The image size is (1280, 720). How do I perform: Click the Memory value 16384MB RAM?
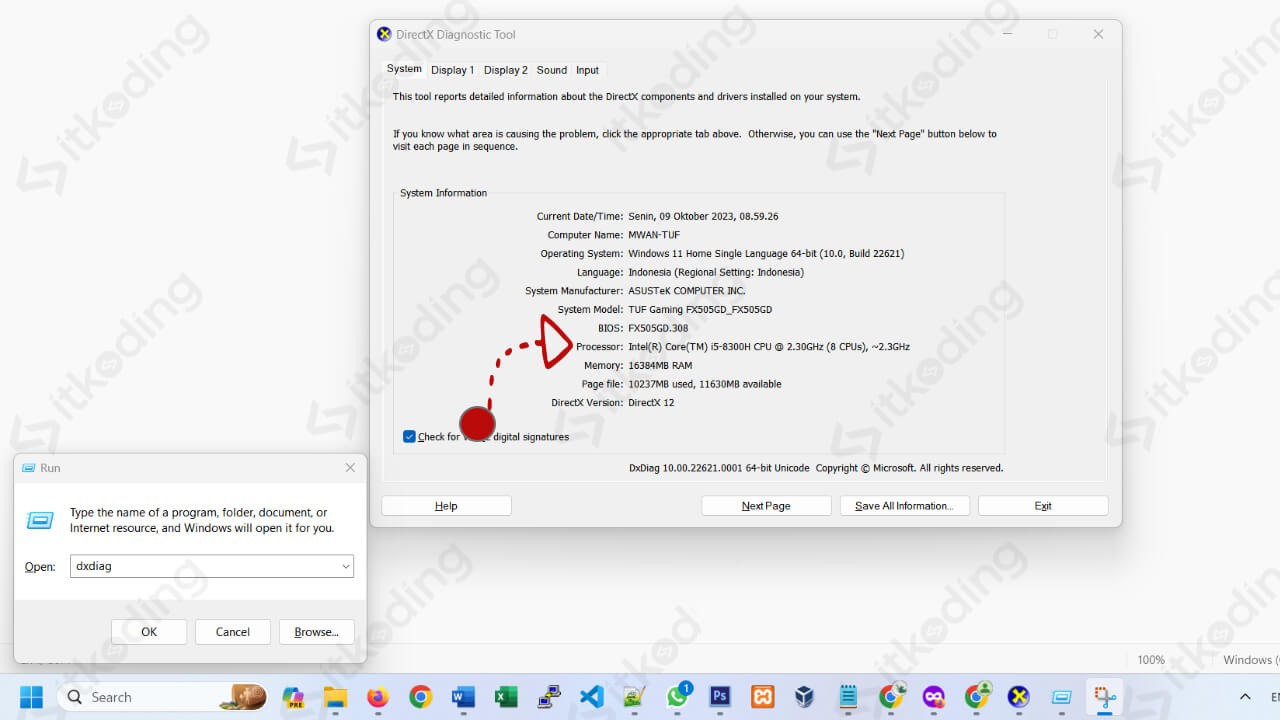[x=660, y=366]
